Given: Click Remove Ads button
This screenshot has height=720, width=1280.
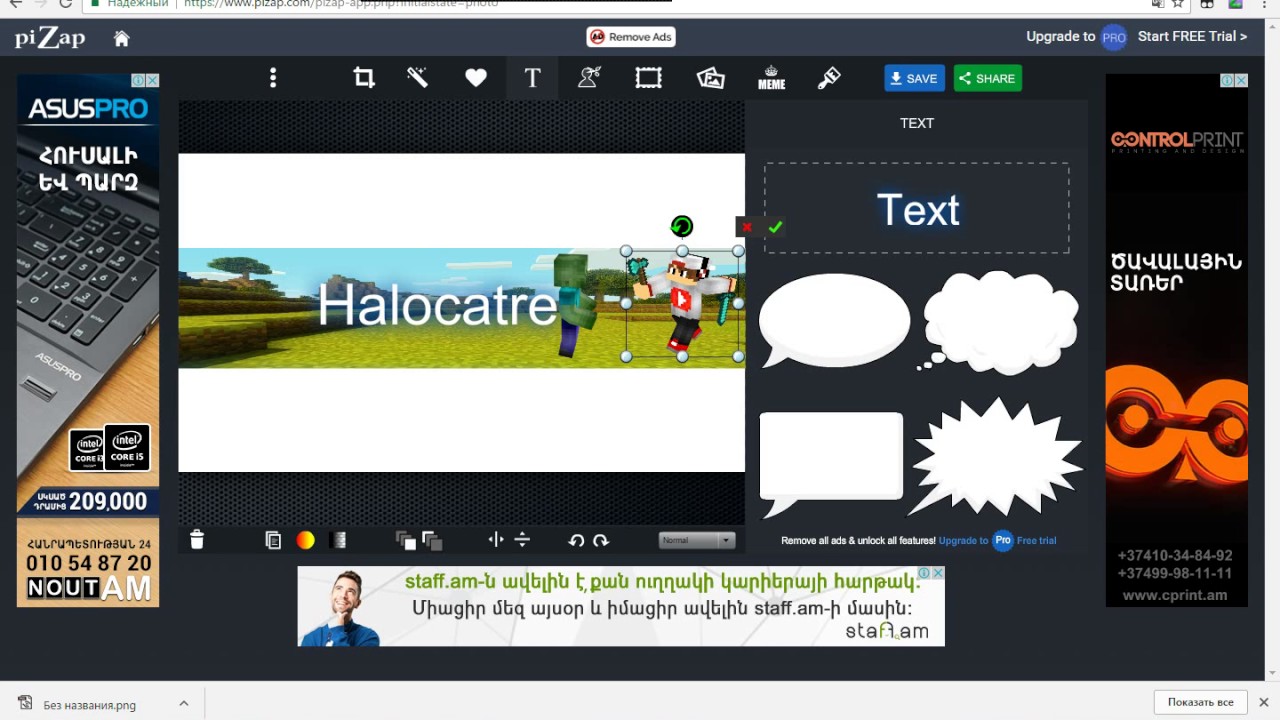Looking at the screenshot, I should (631, 37).
